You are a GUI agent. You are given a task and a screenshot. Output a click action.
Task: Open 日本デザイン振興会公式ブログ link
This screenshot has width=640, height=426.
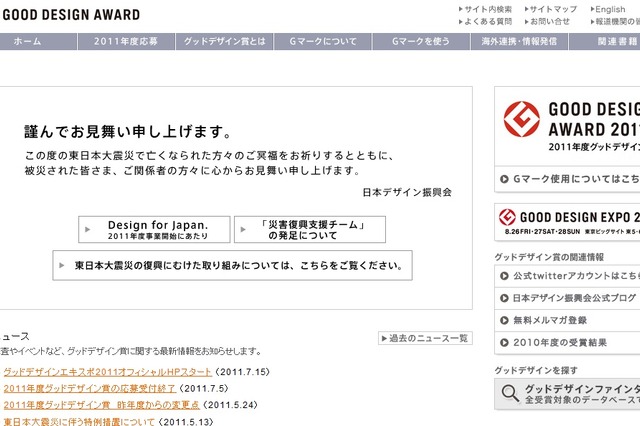point(567,298)
